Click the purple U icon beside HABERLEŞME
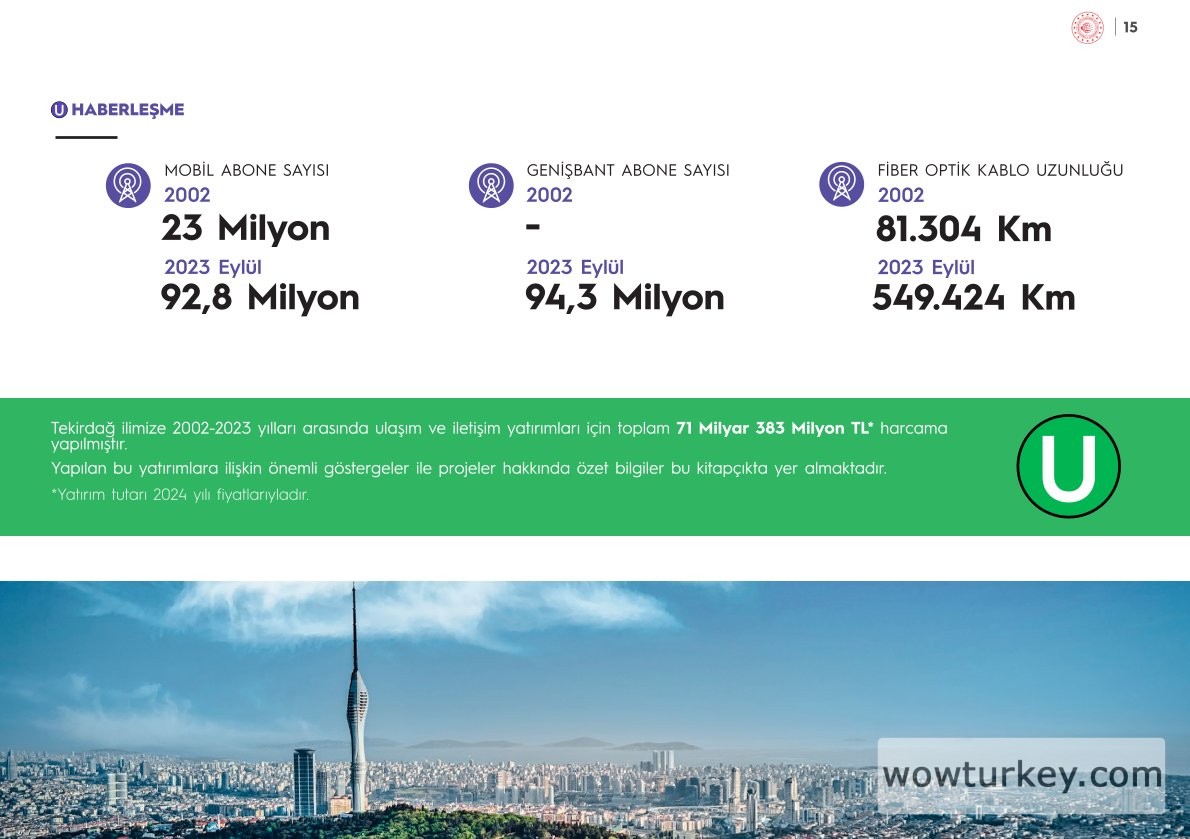The height and width of the screenshot is (839, 1190). (59, 110)
